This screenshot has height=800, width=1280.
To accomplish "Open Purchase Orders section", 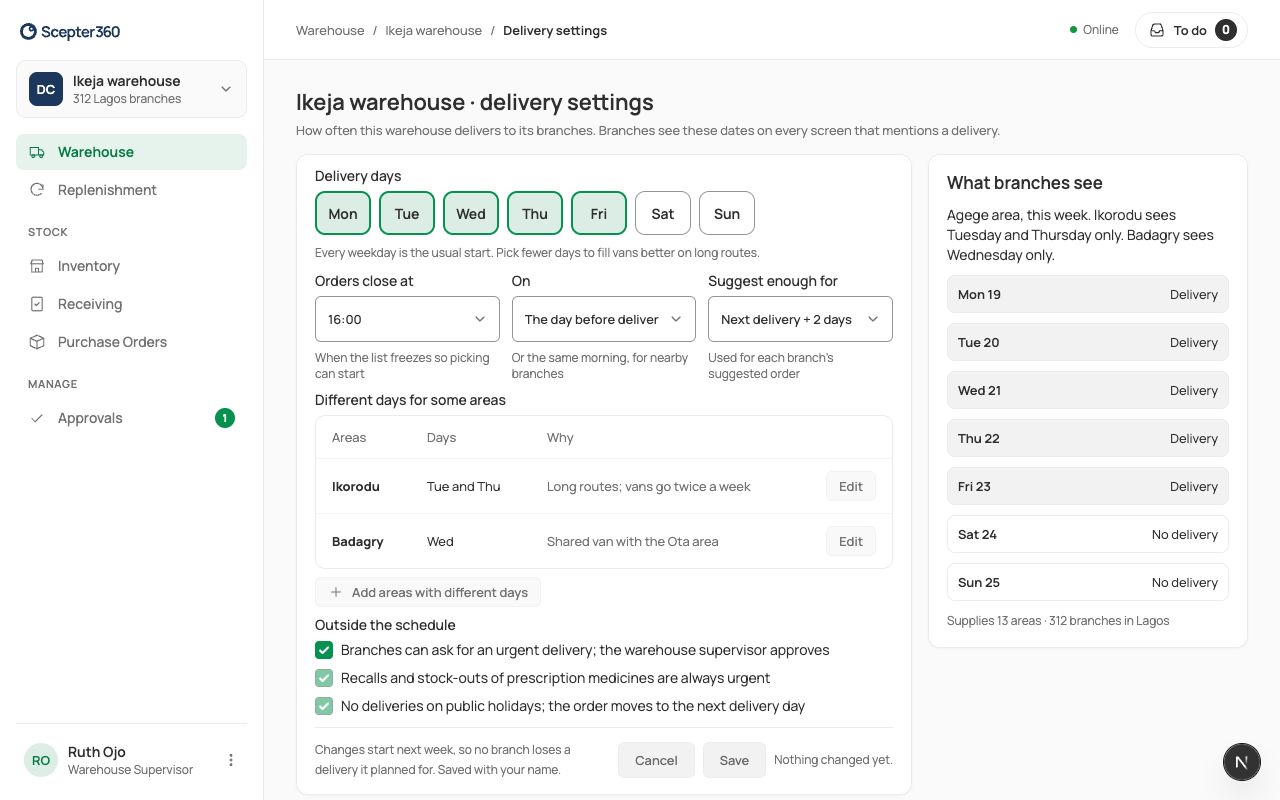I will (x=131, y=342).
